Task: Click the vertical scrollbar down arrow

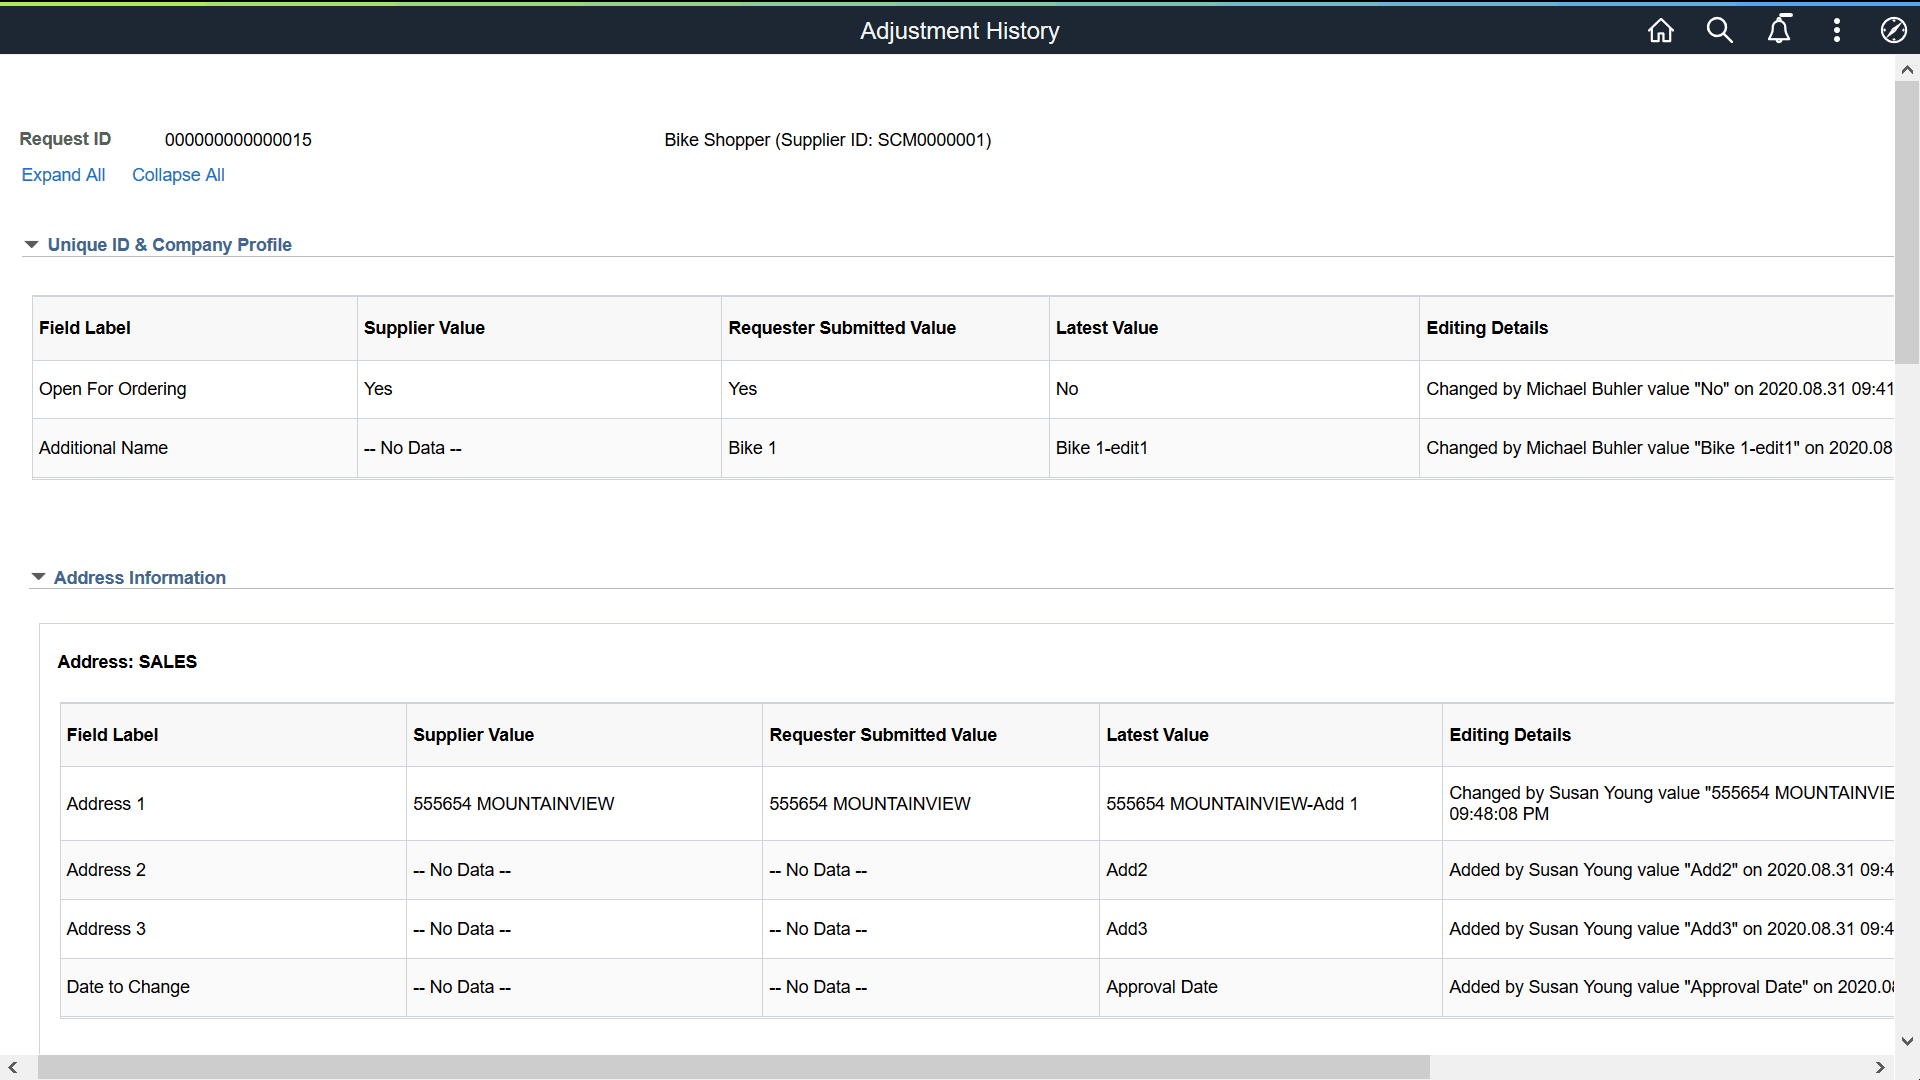Action: pos(1907,1041)
